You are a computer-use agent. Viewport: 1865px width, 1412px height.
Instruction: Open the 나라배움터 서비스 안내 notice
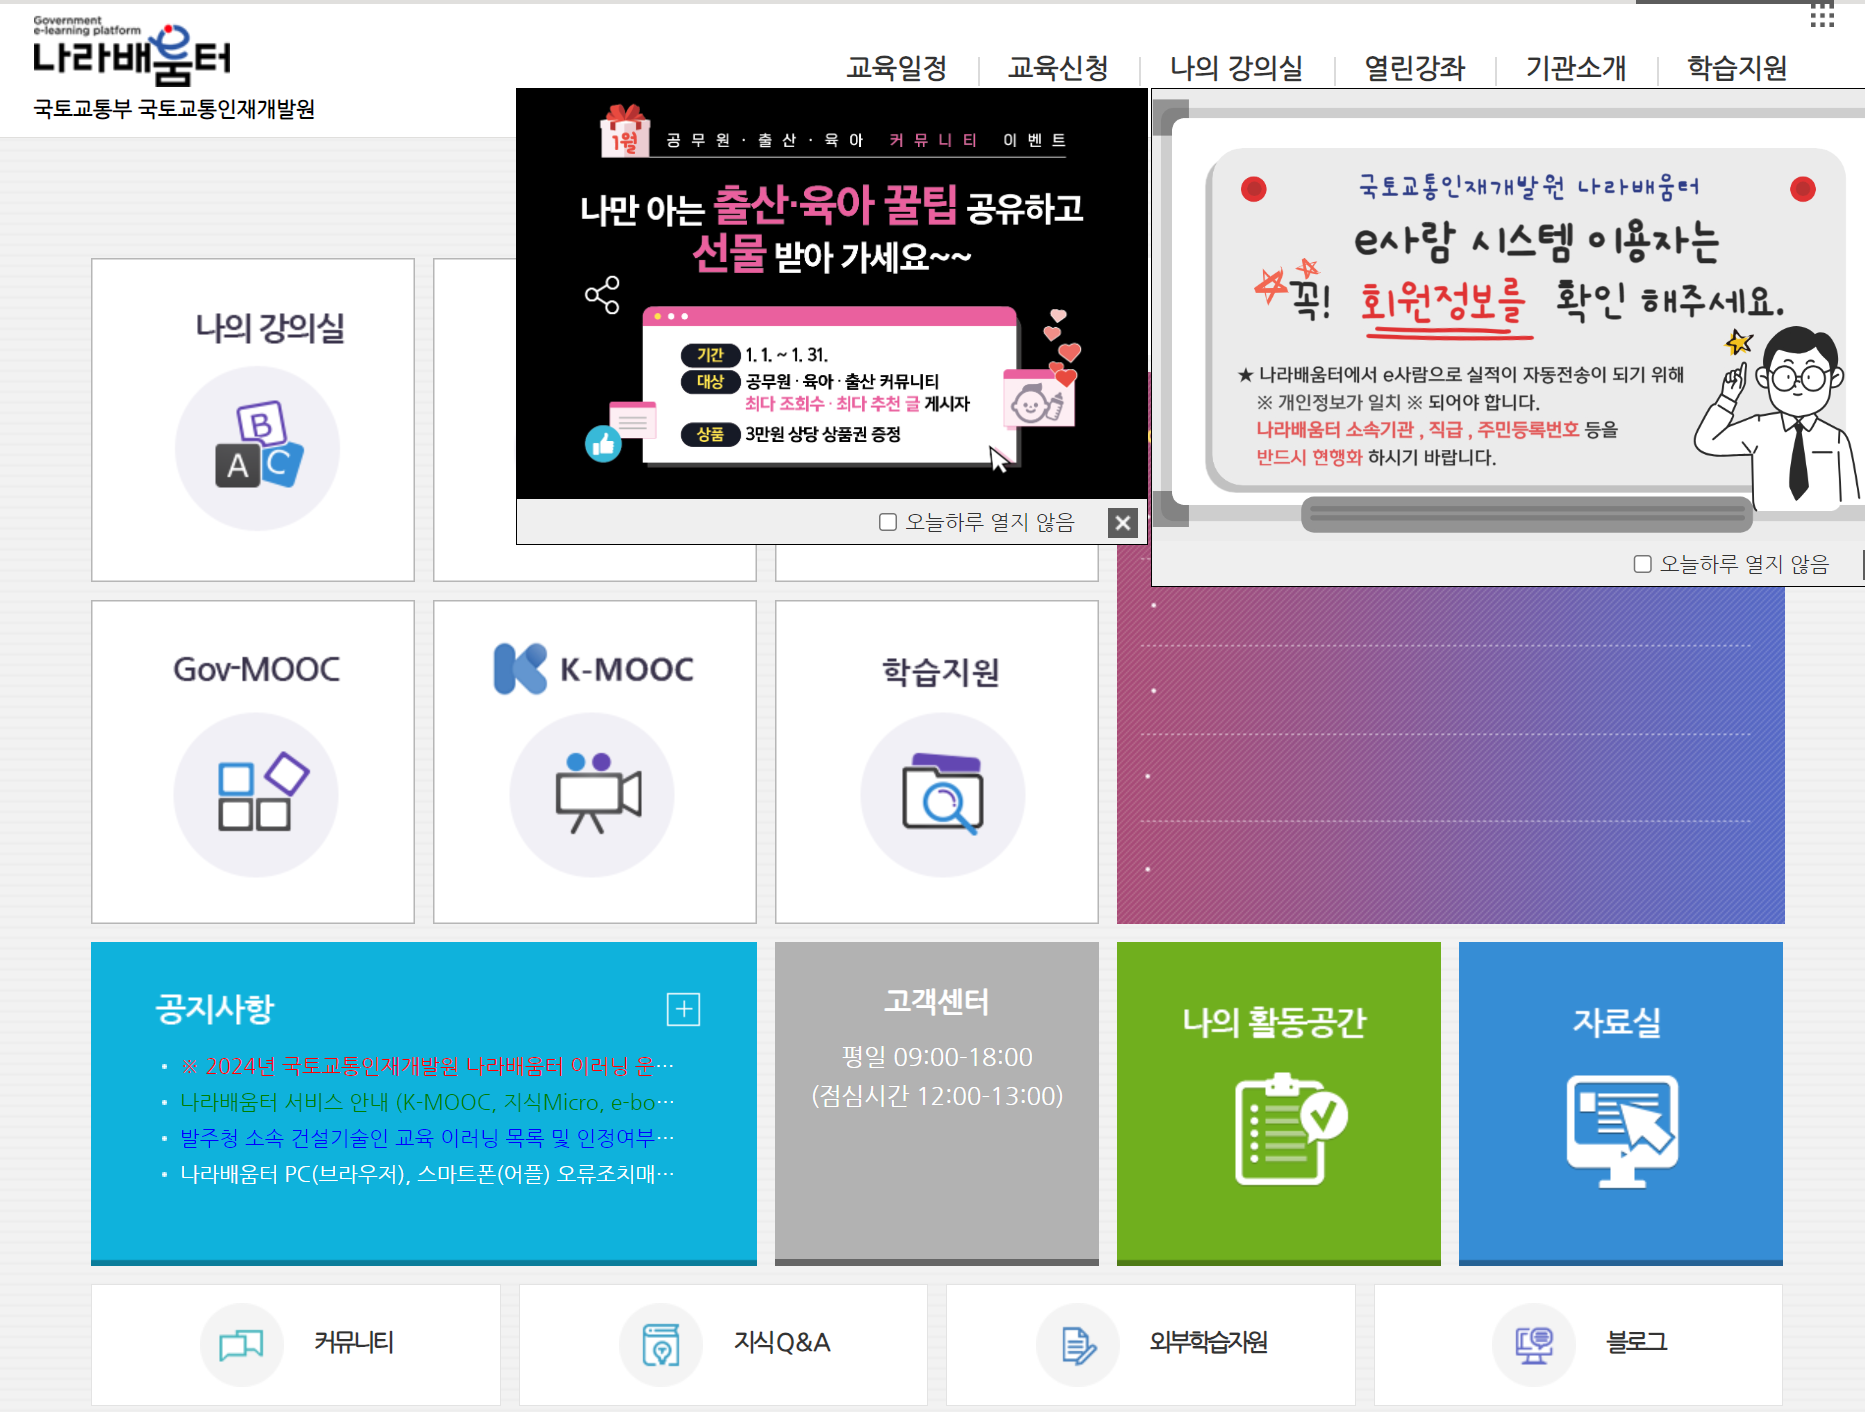tap(427, 1102)
